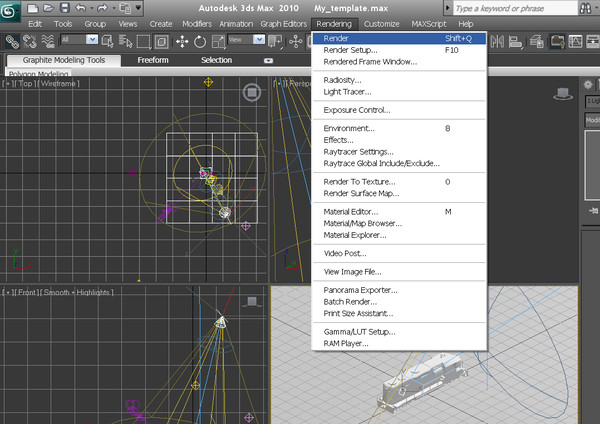
Task: Open the Animation menu
Action: [x=236, y=24]
